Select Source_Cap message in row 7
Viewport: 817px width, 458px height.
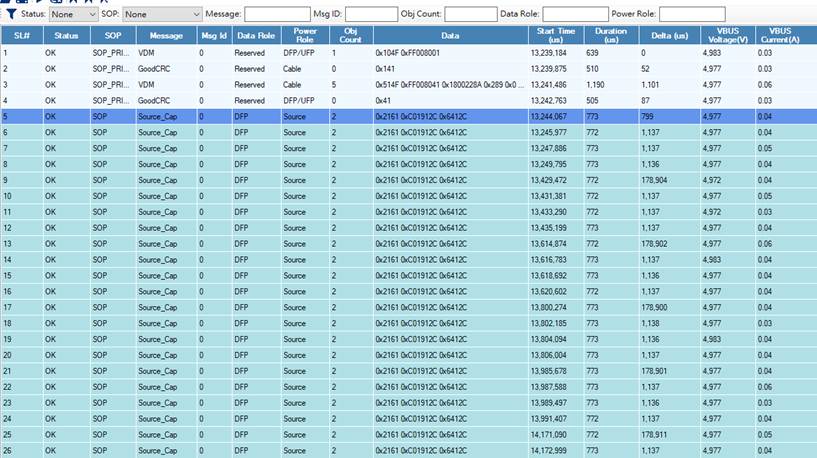click(x=157, y=148)
